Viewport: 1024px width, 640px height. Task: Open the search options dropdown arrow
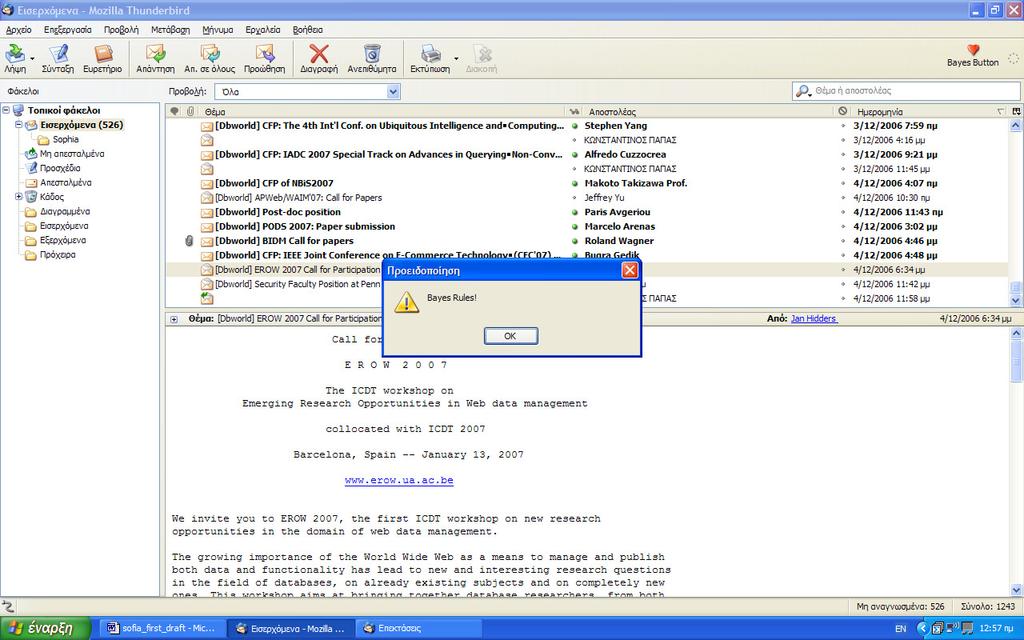click(810, 94)
